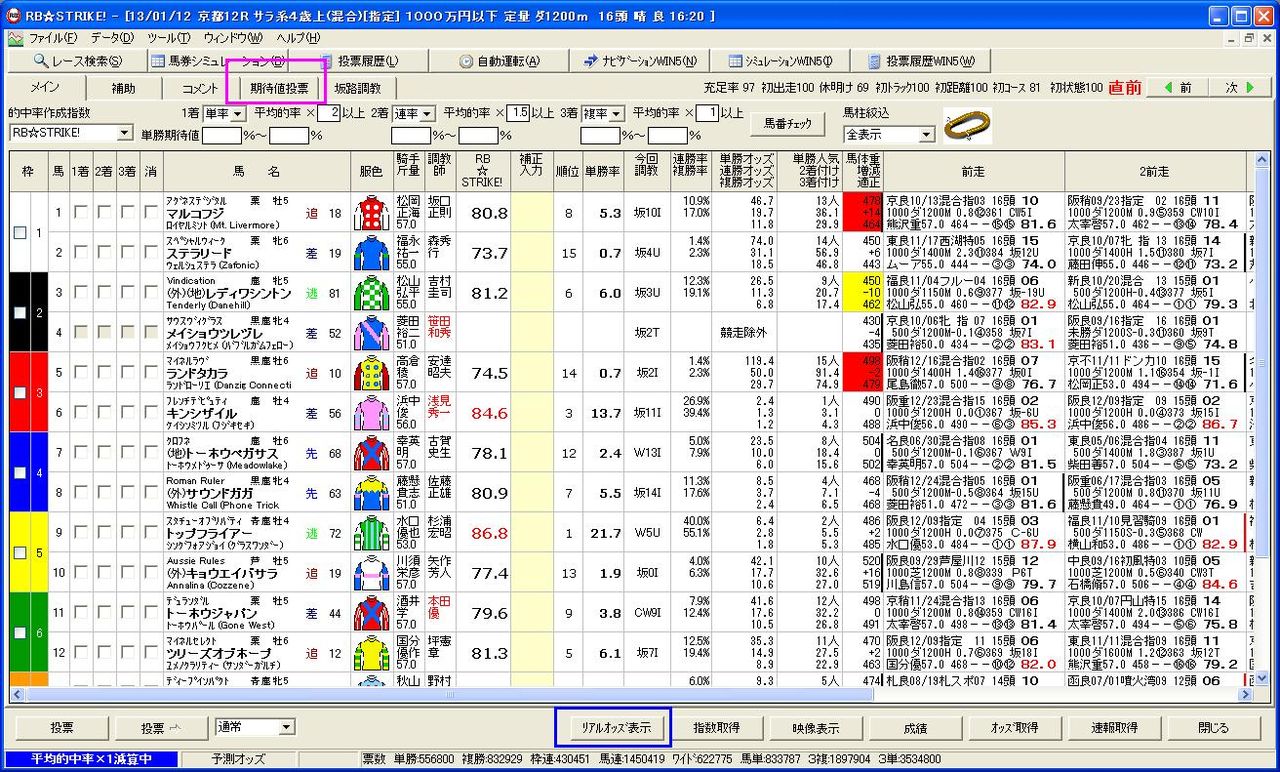Tick the 1着 checkbox for horse 9 トップフライアー

coord(79,532)
